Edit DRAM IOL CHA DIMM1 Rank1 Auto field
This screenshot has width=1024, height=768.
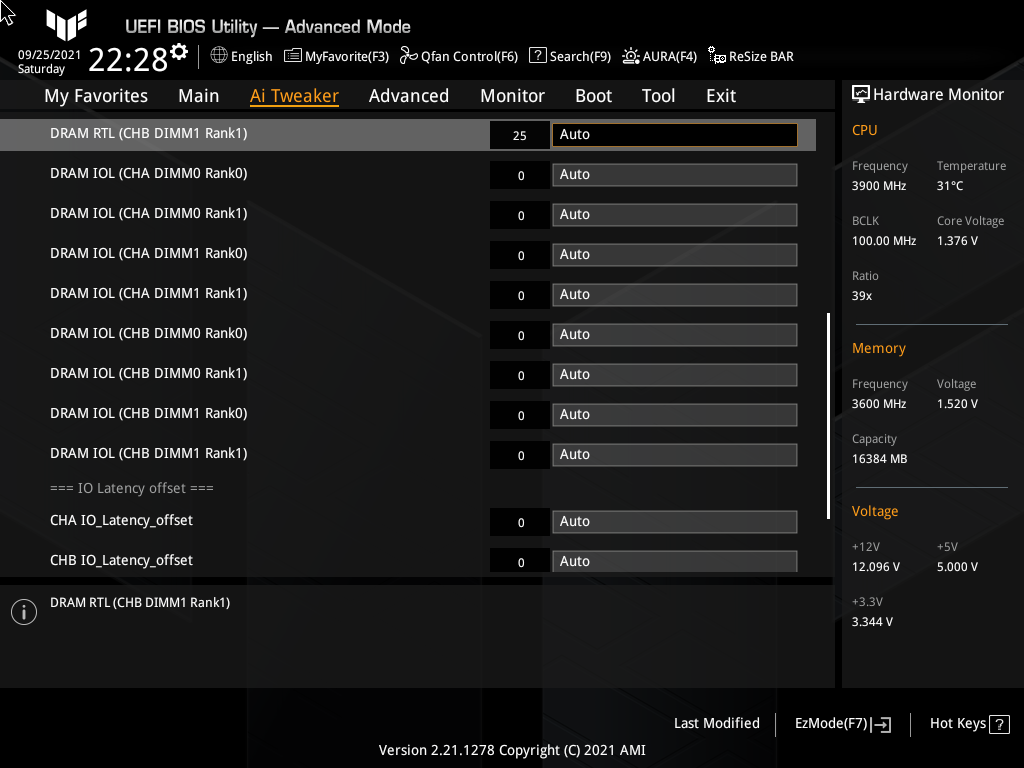675,295
